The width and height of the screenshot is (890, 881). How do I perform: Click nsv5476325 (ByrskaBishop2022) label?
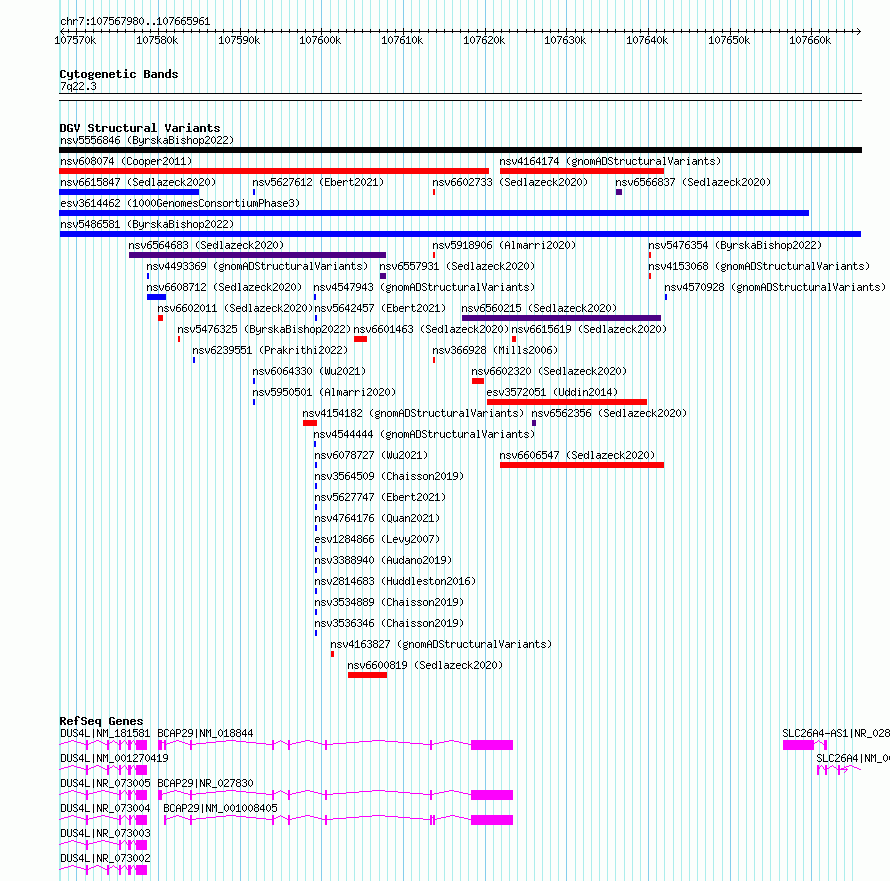[264, 329]
